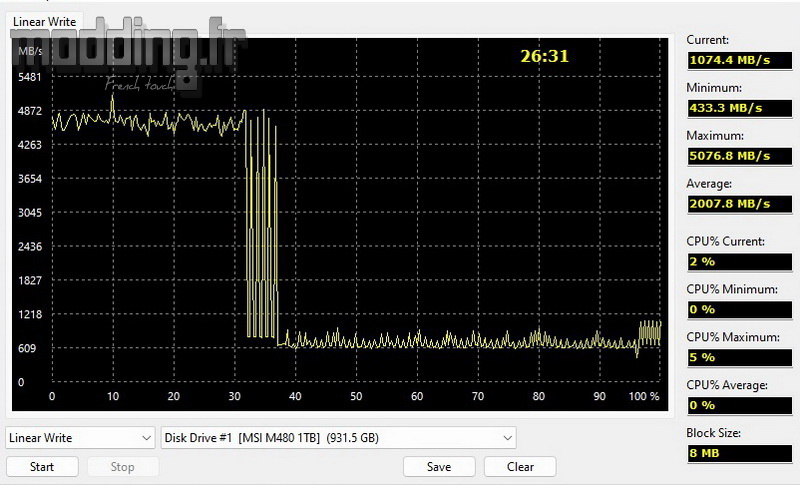Click the CPU% Maximum value 5 %
The image size is (800, 485).
(x=739, y=358)
